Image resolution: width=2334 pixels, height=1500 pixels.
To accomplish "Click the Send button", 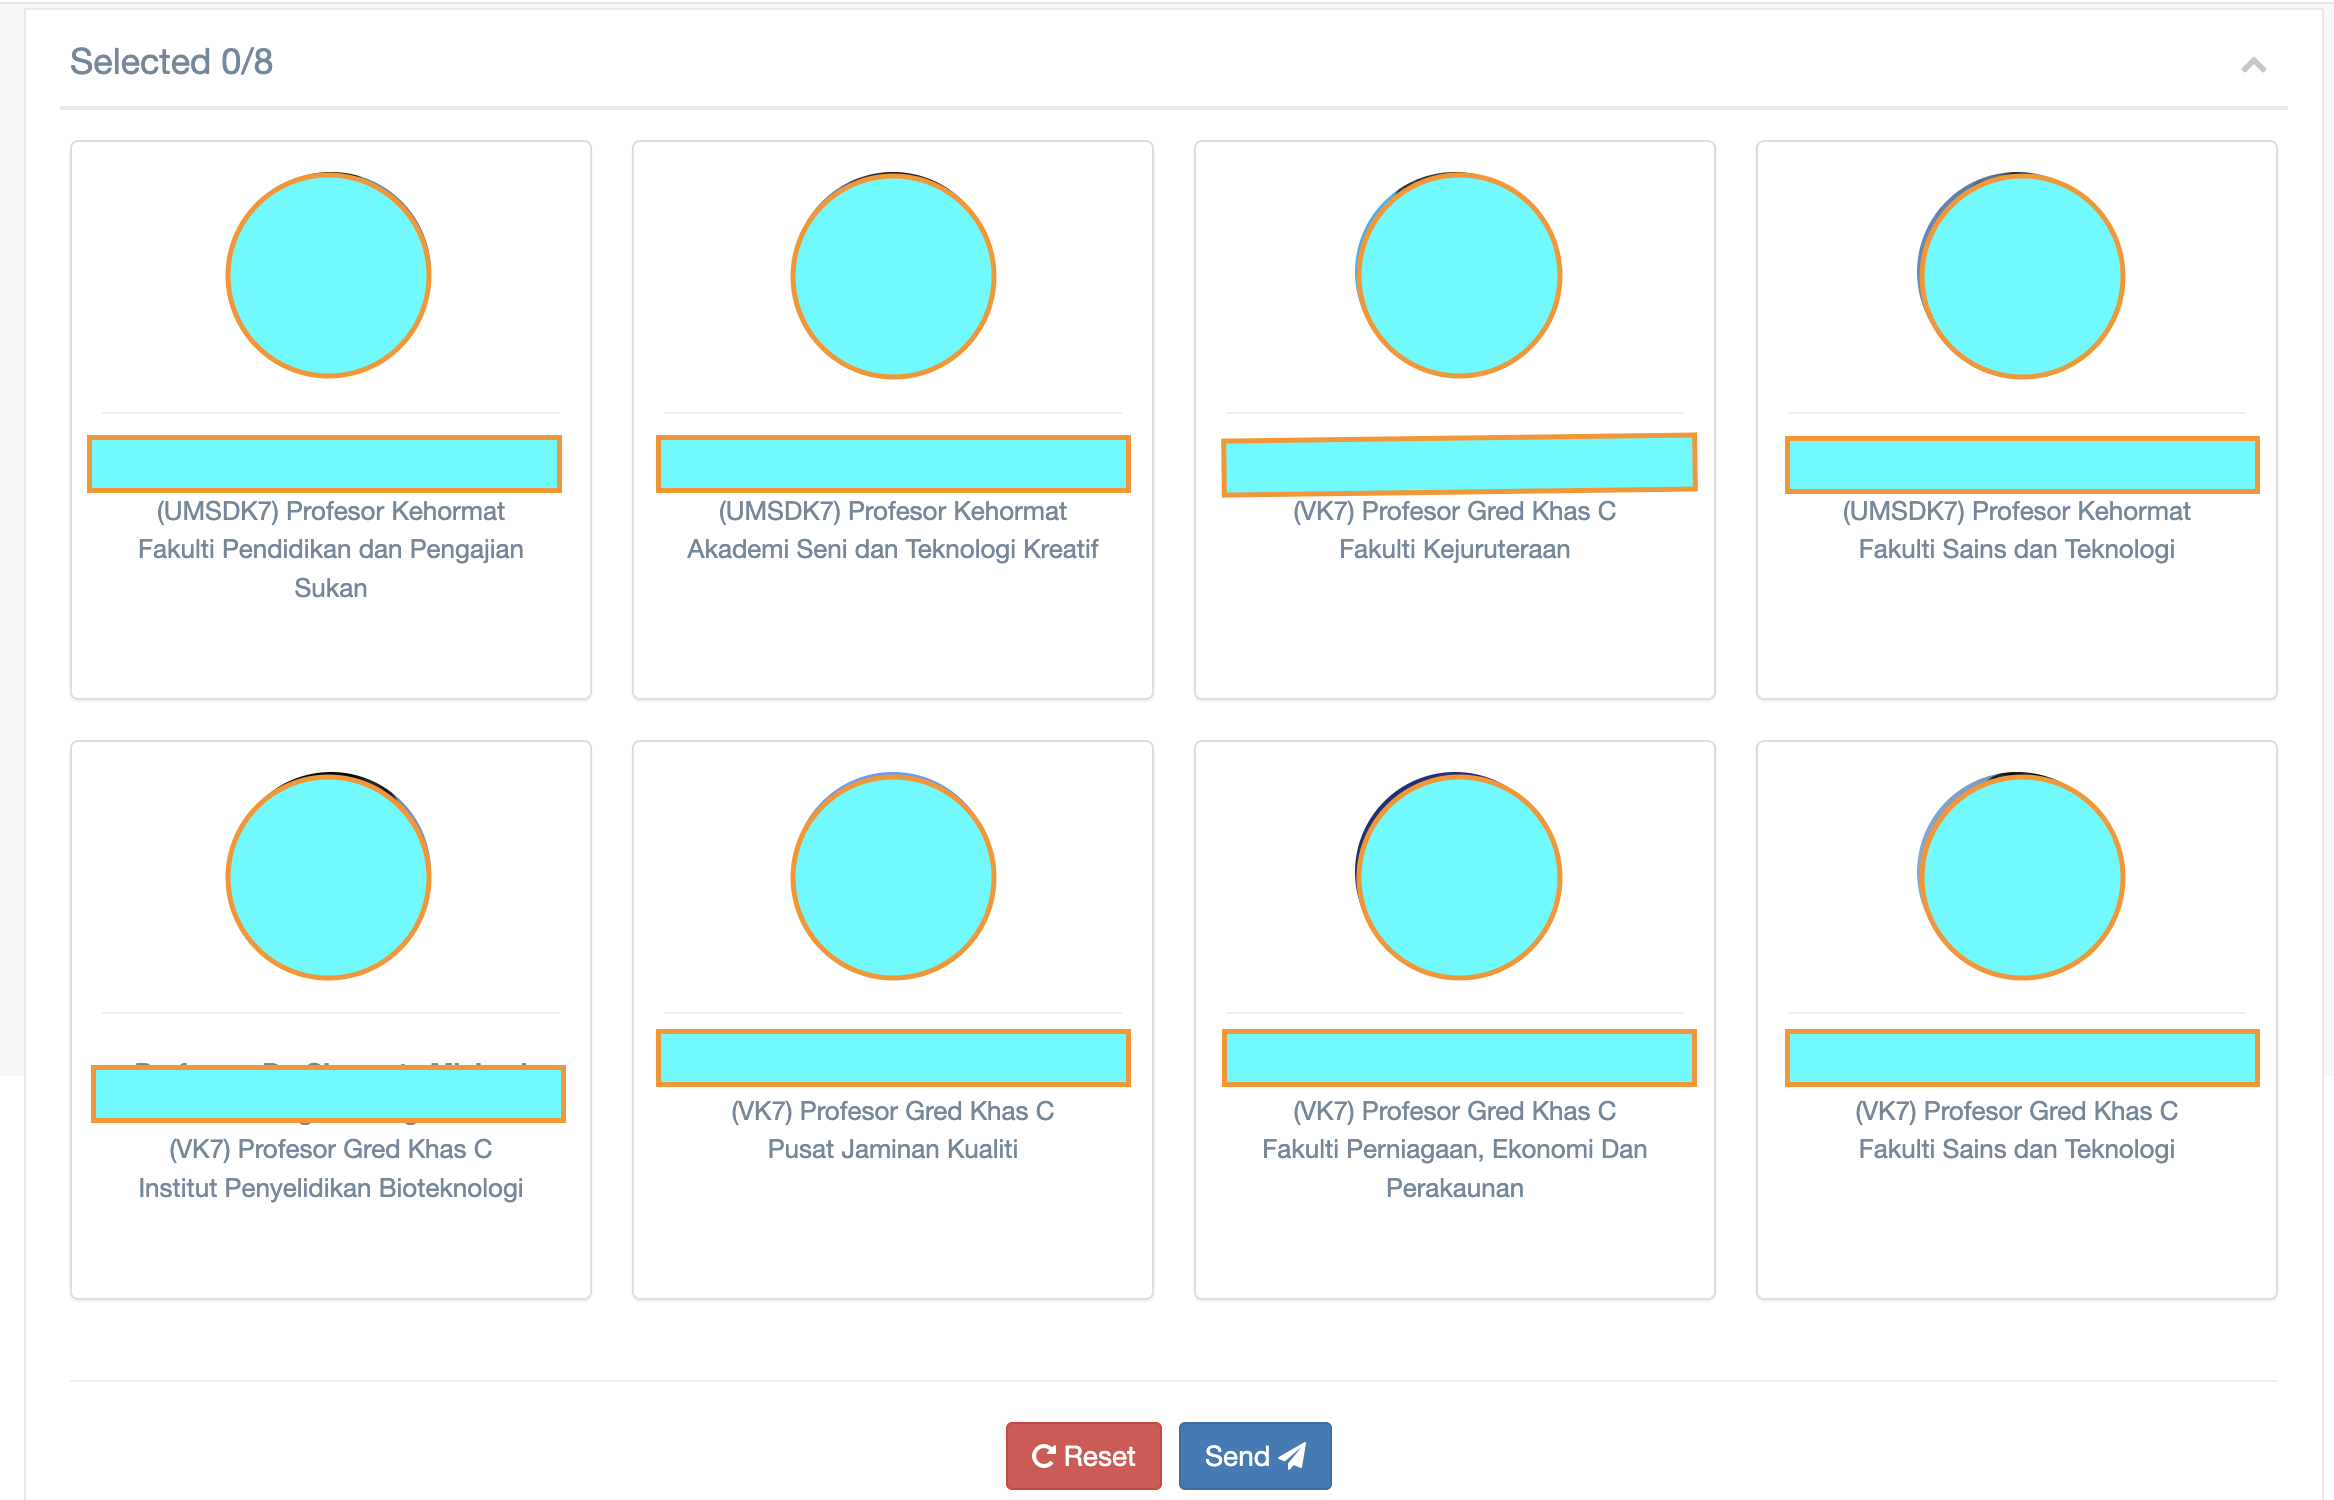I will pyautogui.click(x=1254, y=1456).
